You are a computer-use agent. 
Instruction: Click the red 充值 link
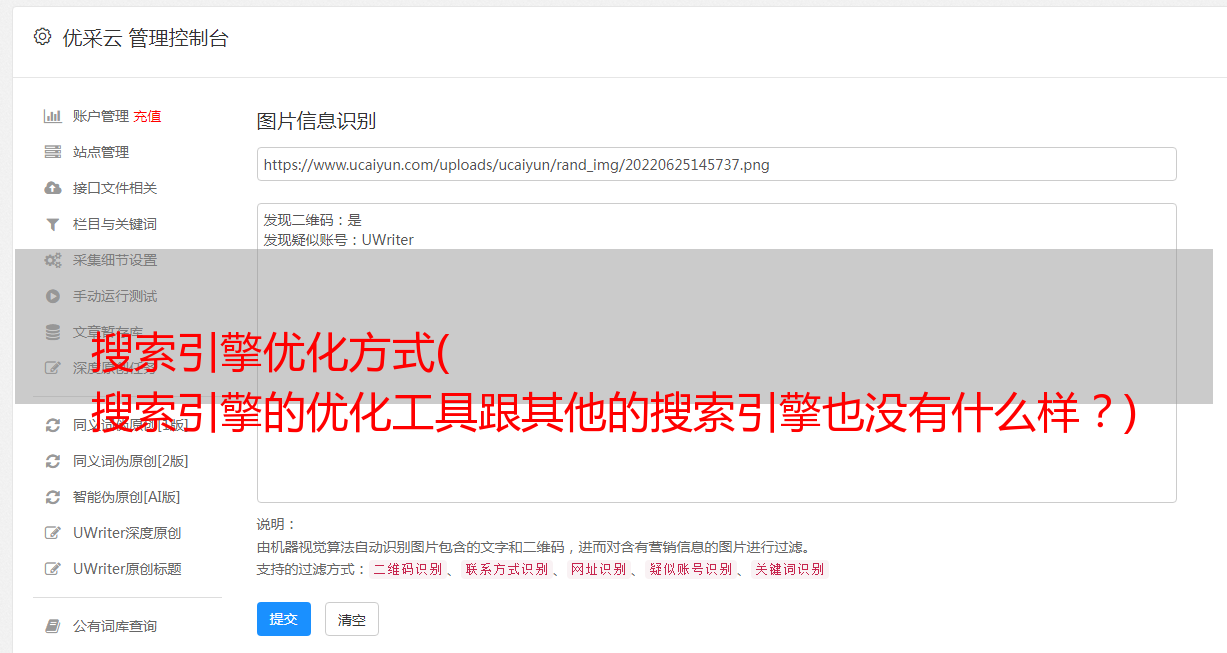click(147, 116)
